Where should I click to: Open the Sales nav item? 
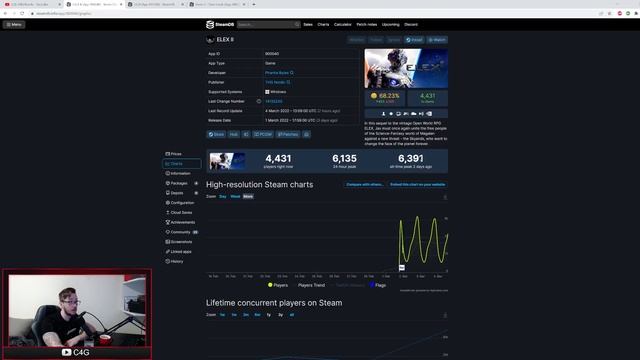(308, 24)
